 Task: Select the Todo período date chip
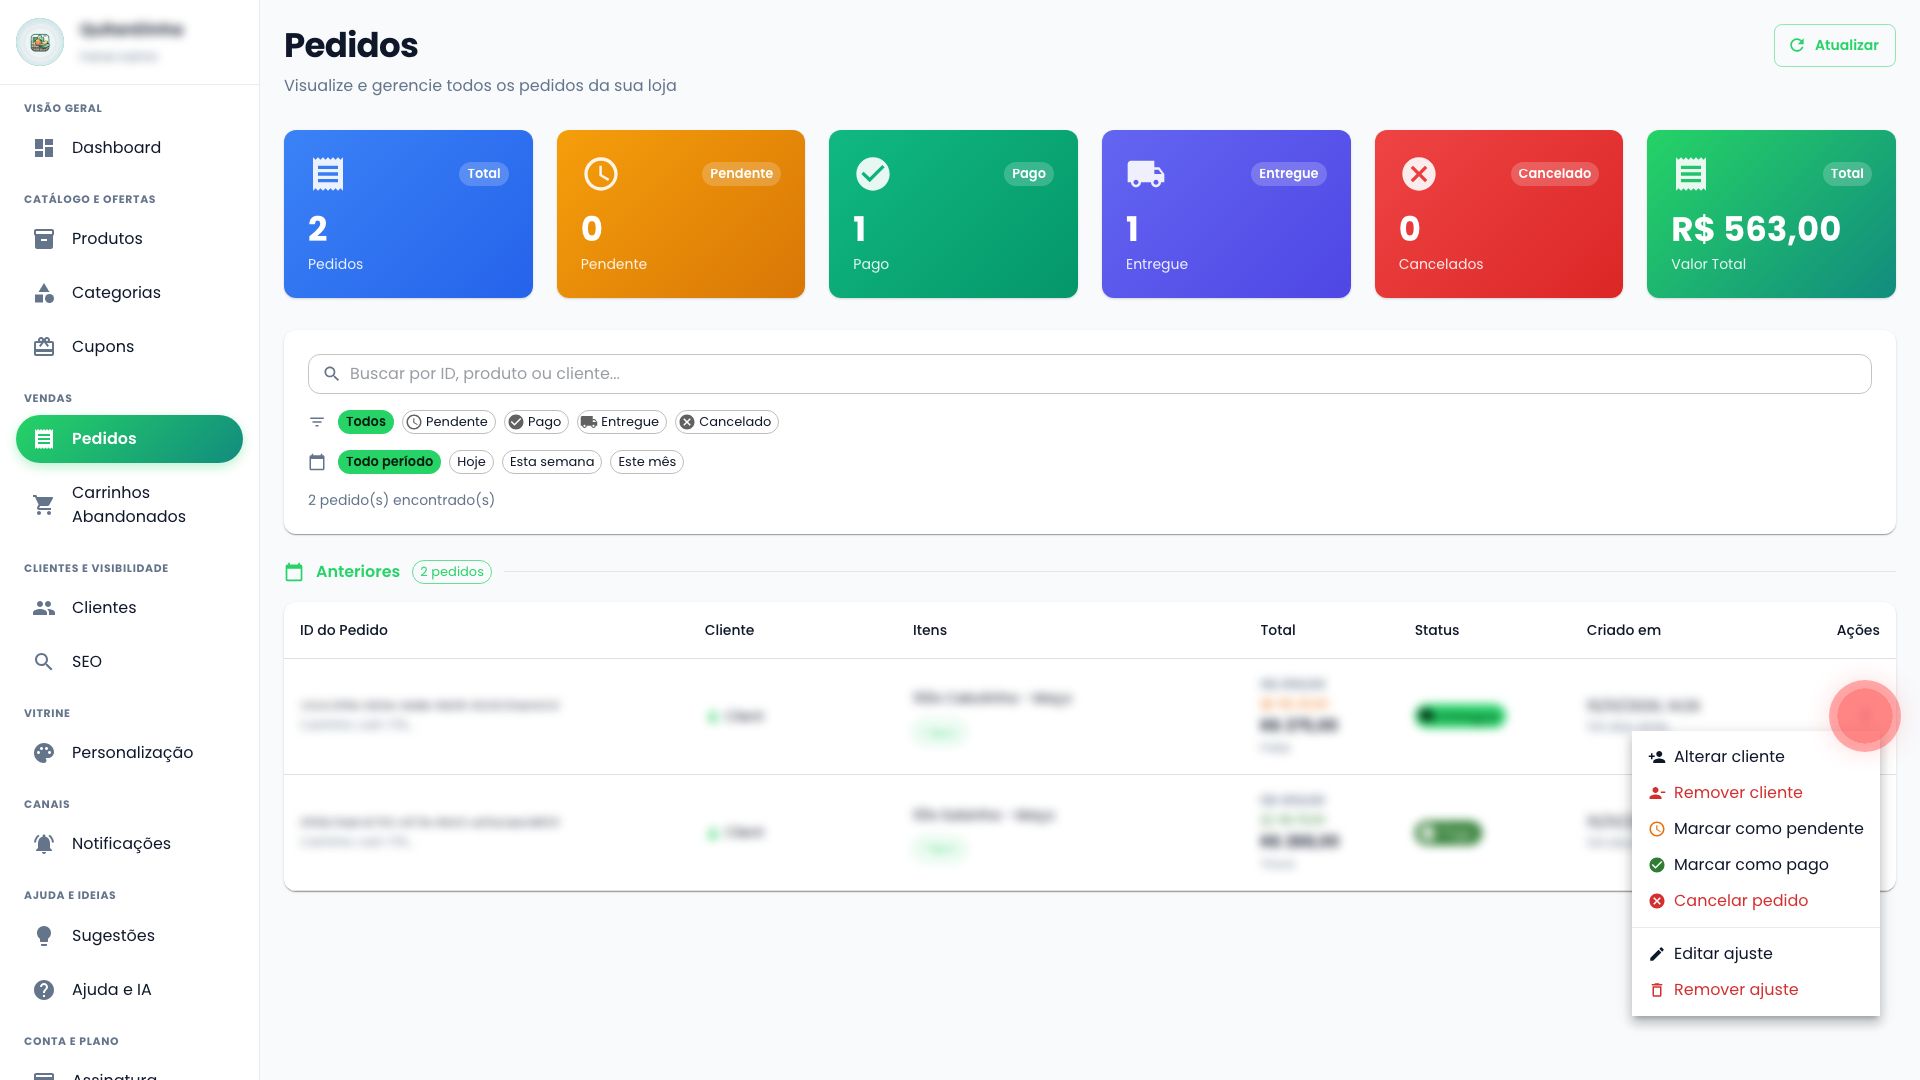click(x=389, y=462)
